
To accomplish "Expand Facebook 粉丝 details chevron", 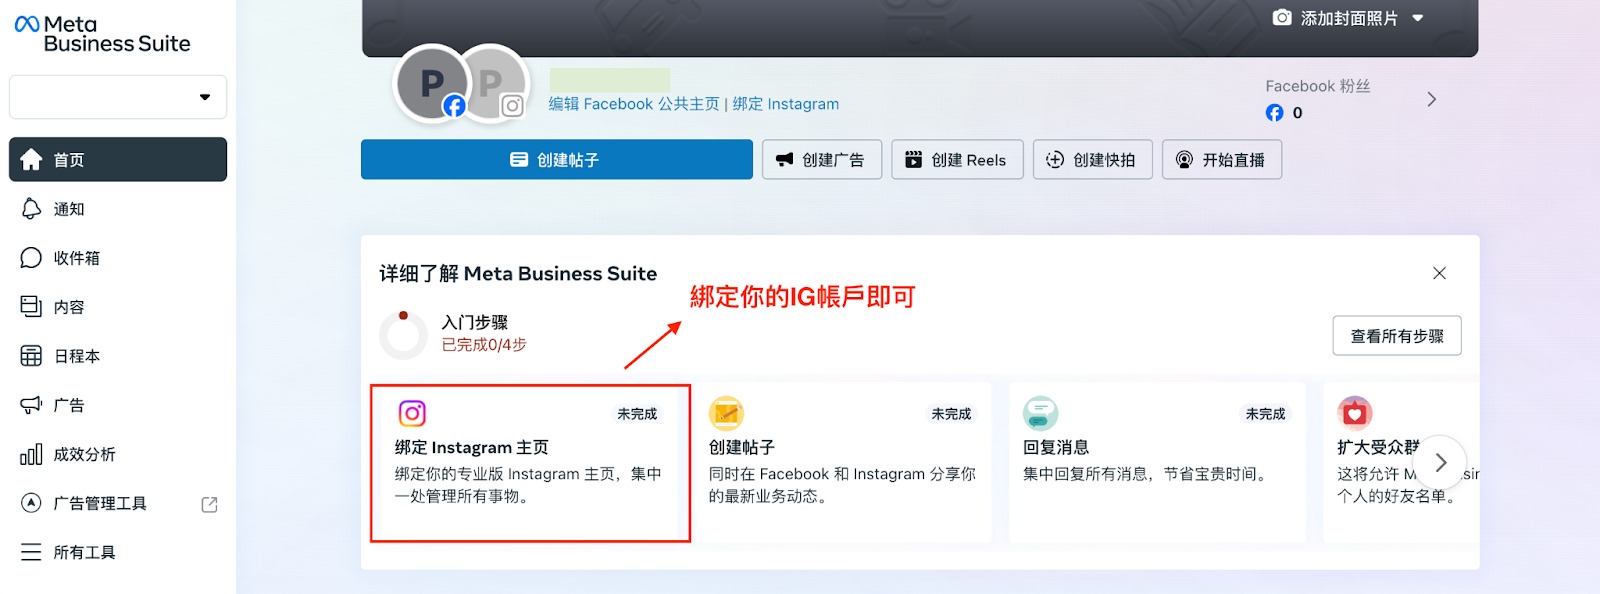I will pos(1431,99).
